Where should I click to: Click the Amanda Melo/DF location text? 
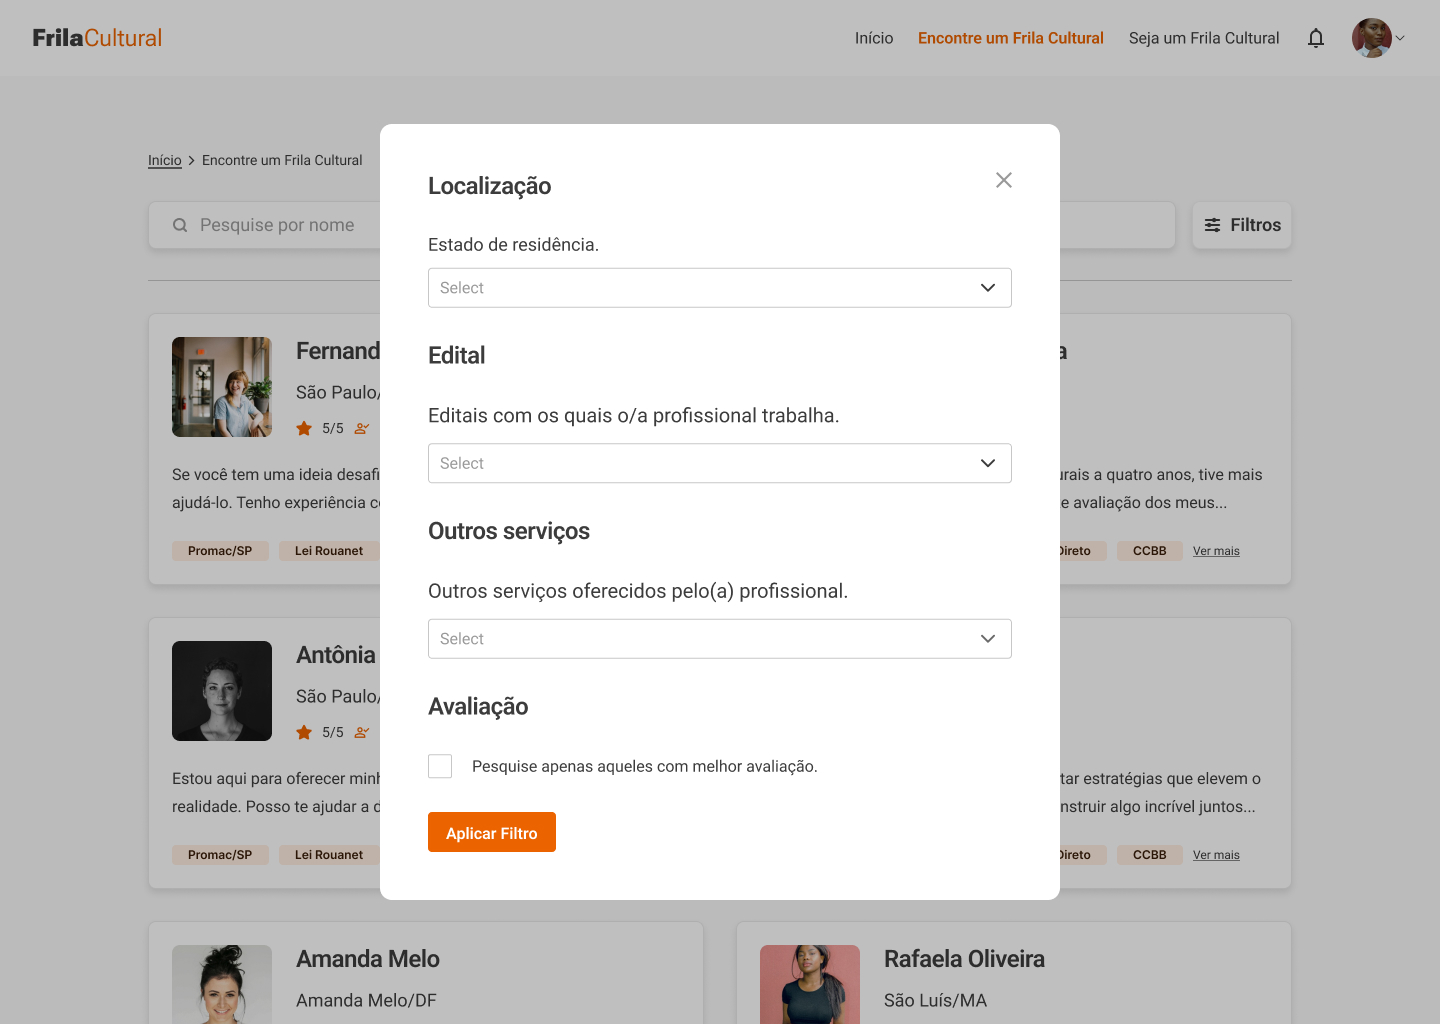(366, 1000)
